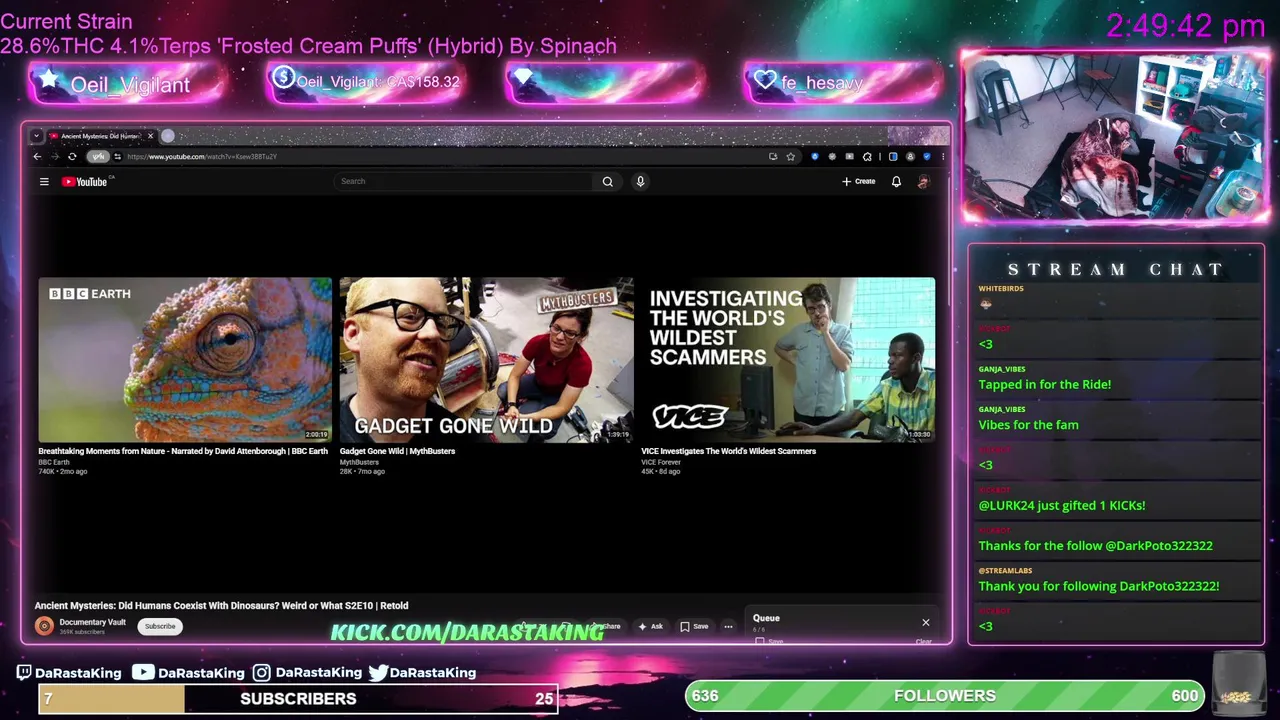Open the BBC Earth chameleon thumbnail

coord(185,360)
